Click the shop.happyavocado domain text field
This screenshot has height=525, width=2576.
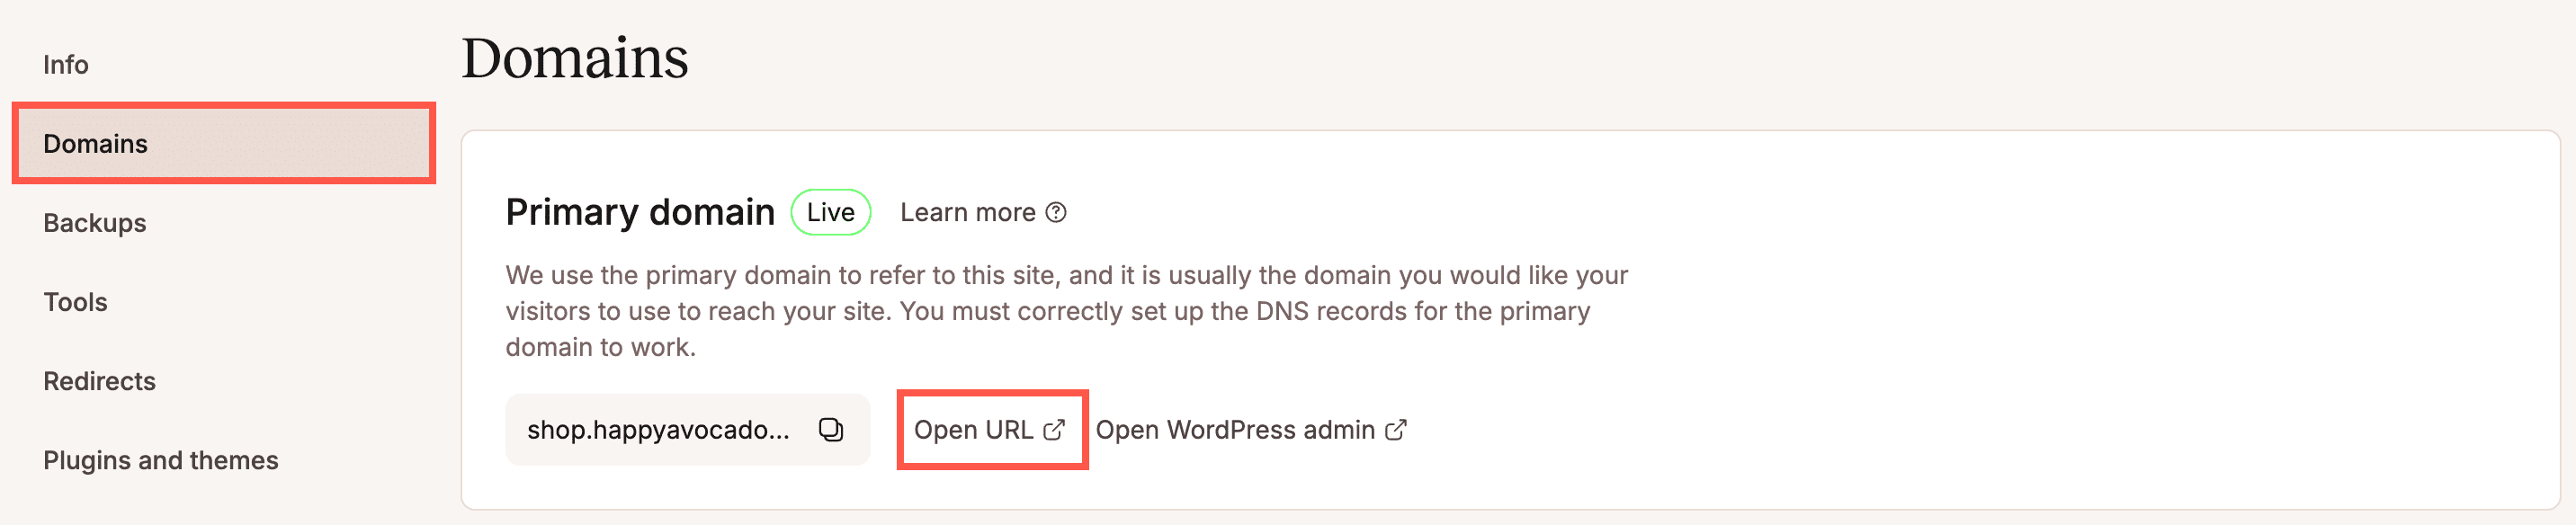pyautogui.click(x=658, y=430)
